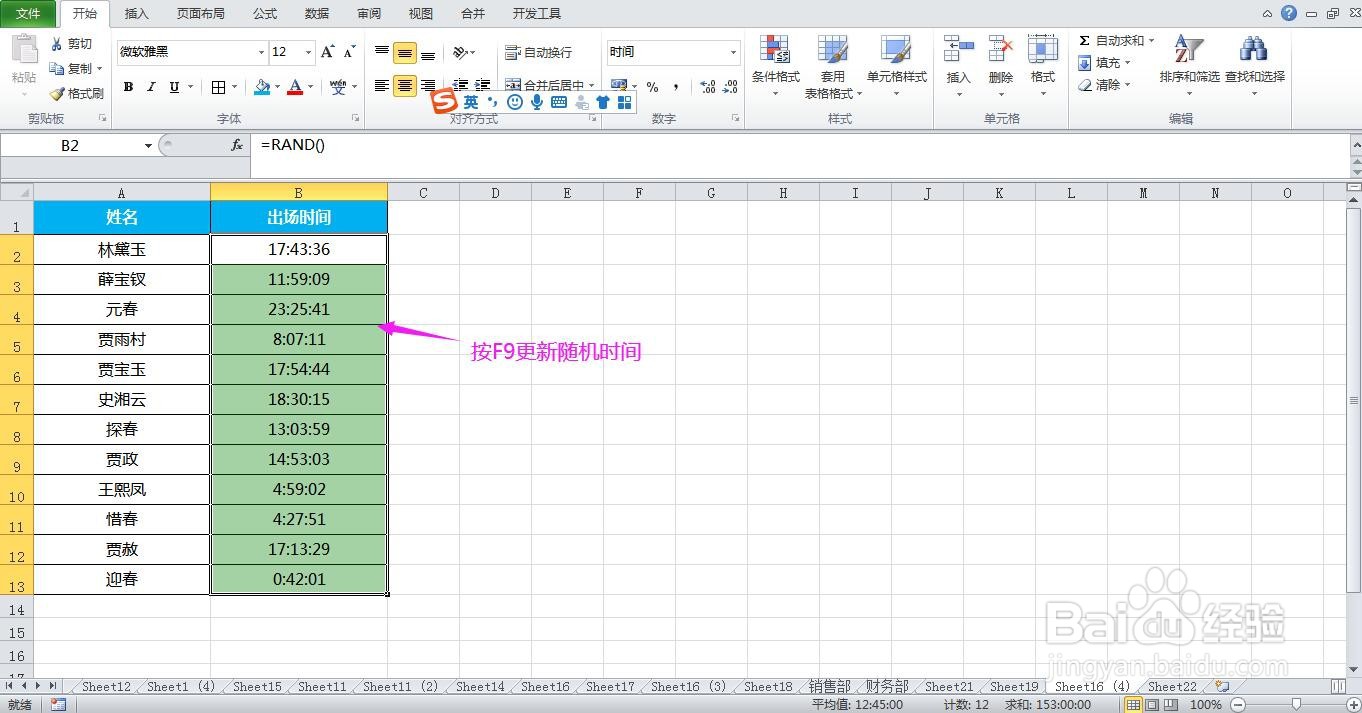Align text right
The width and height of the screenshot is (1362, 713).
[428, 86]
